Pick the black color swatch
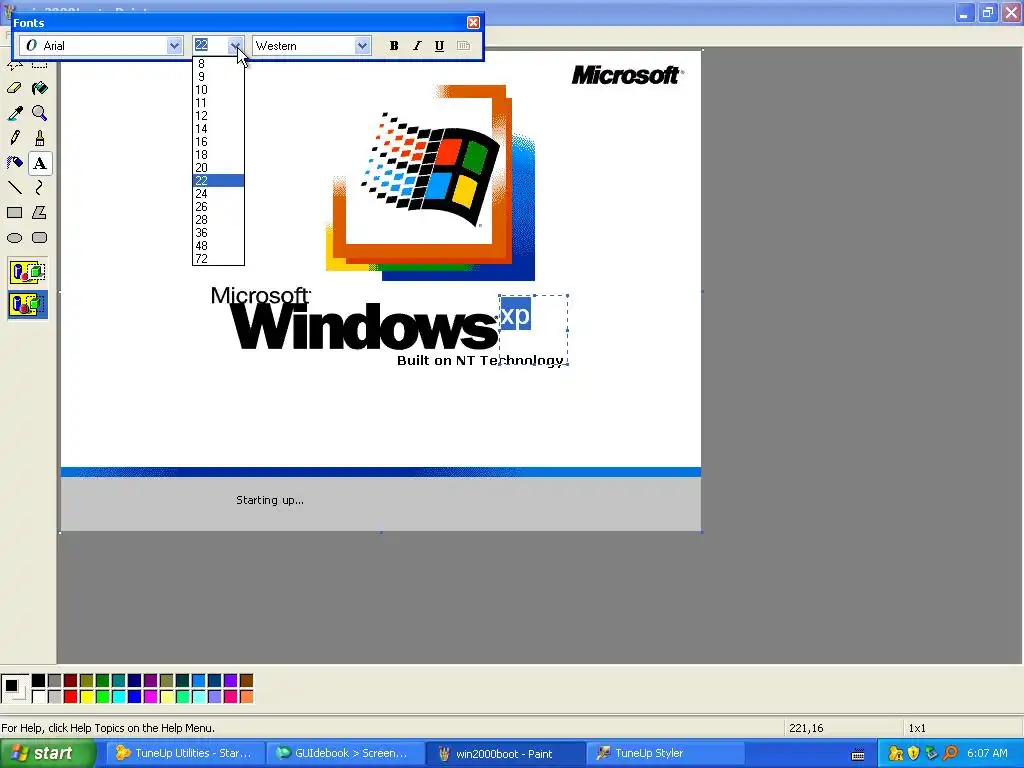1024x768 pixels. point(39,681)
